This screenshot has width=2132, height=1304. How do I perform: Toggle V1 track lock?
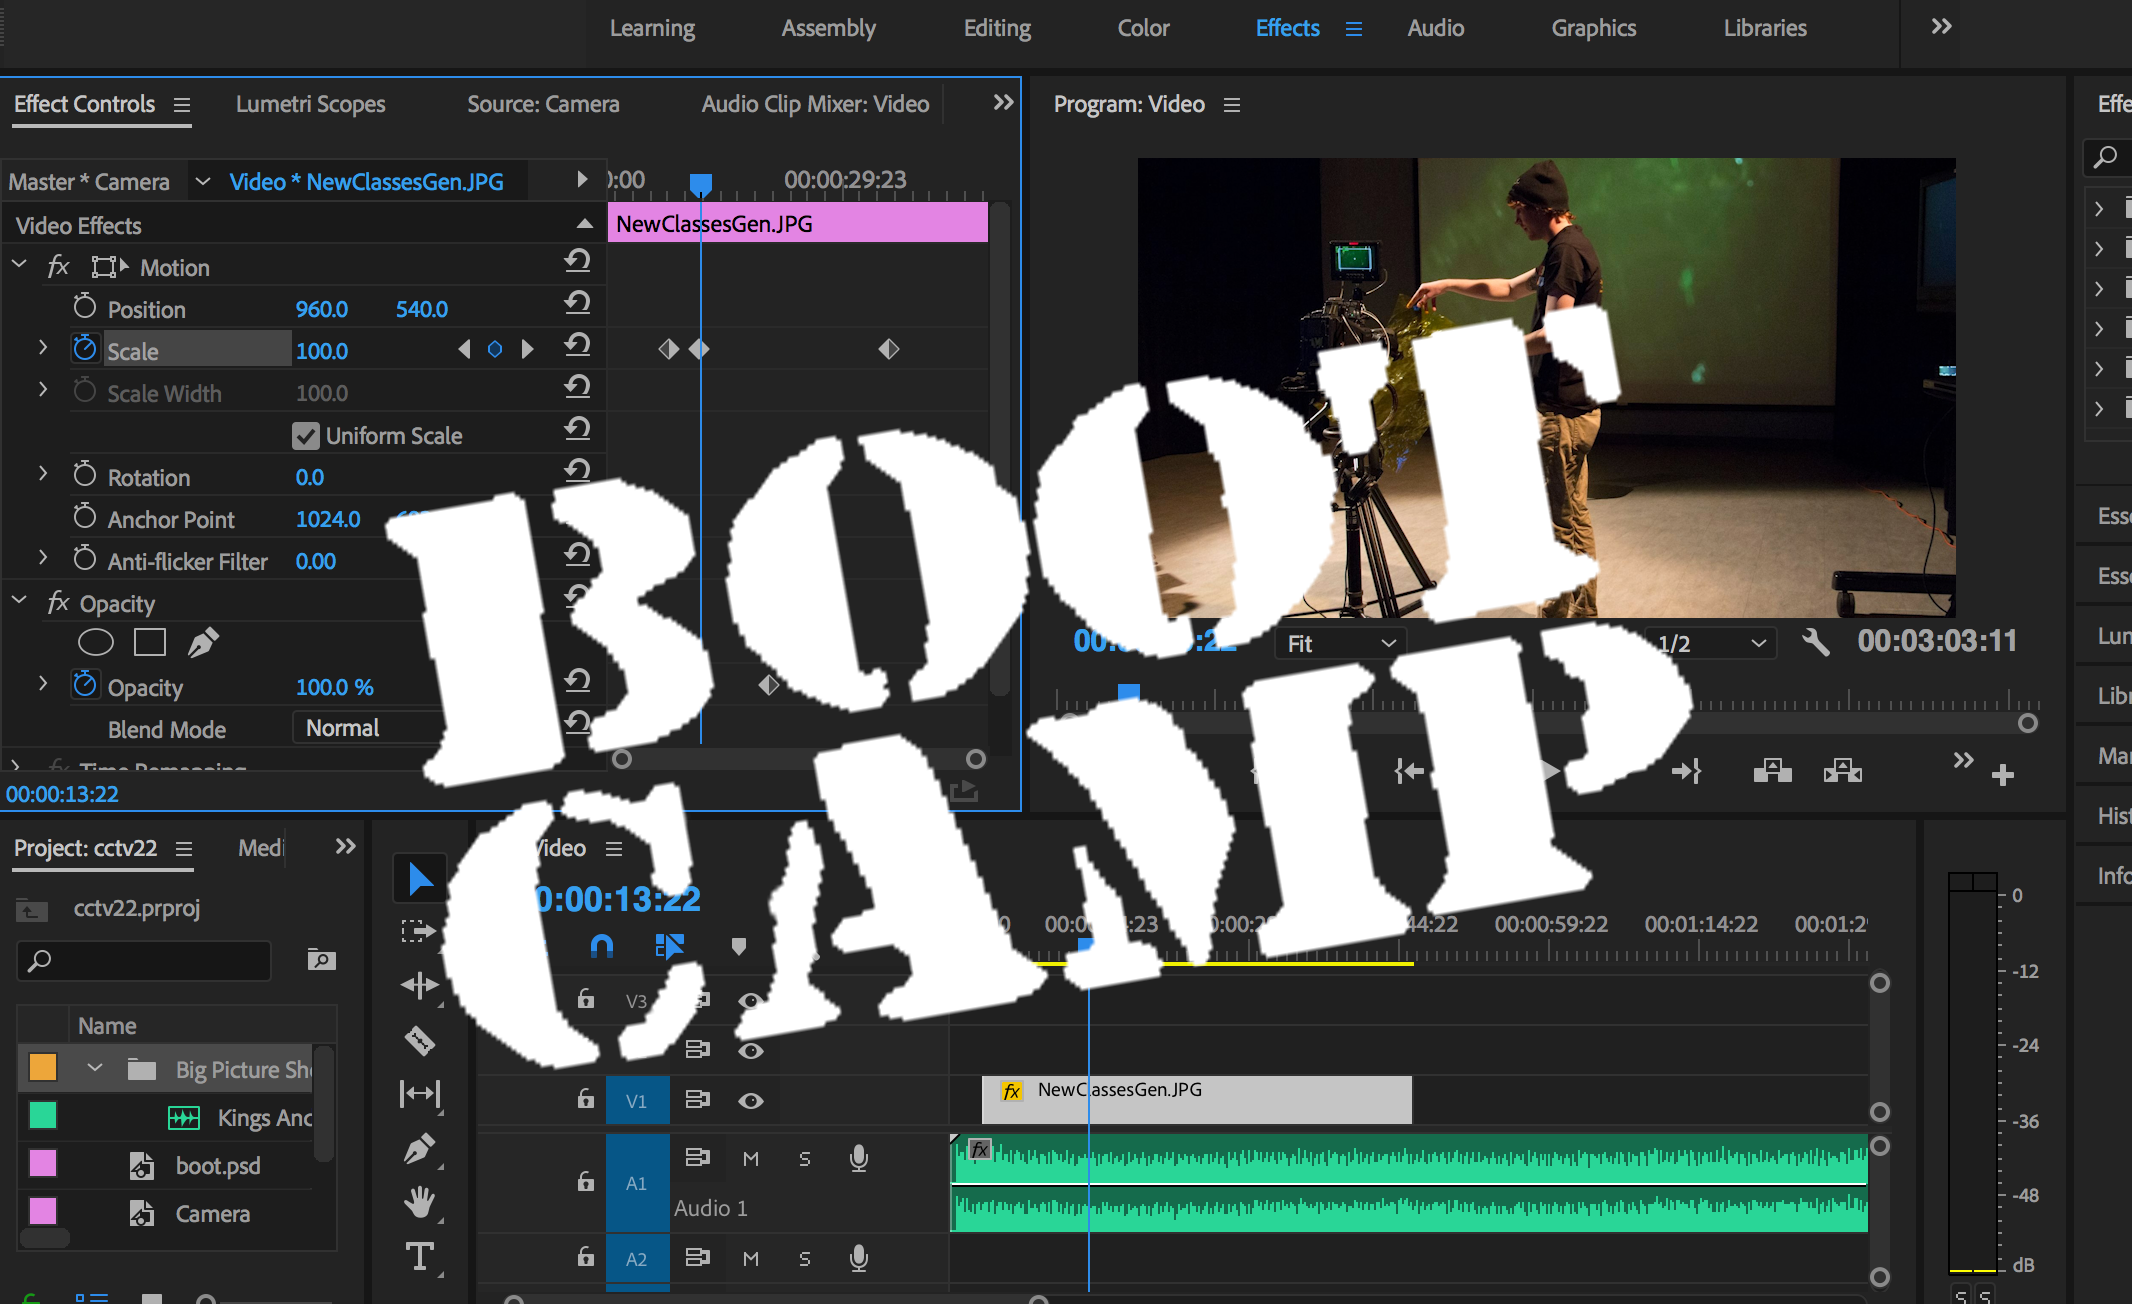point(586,1098)
